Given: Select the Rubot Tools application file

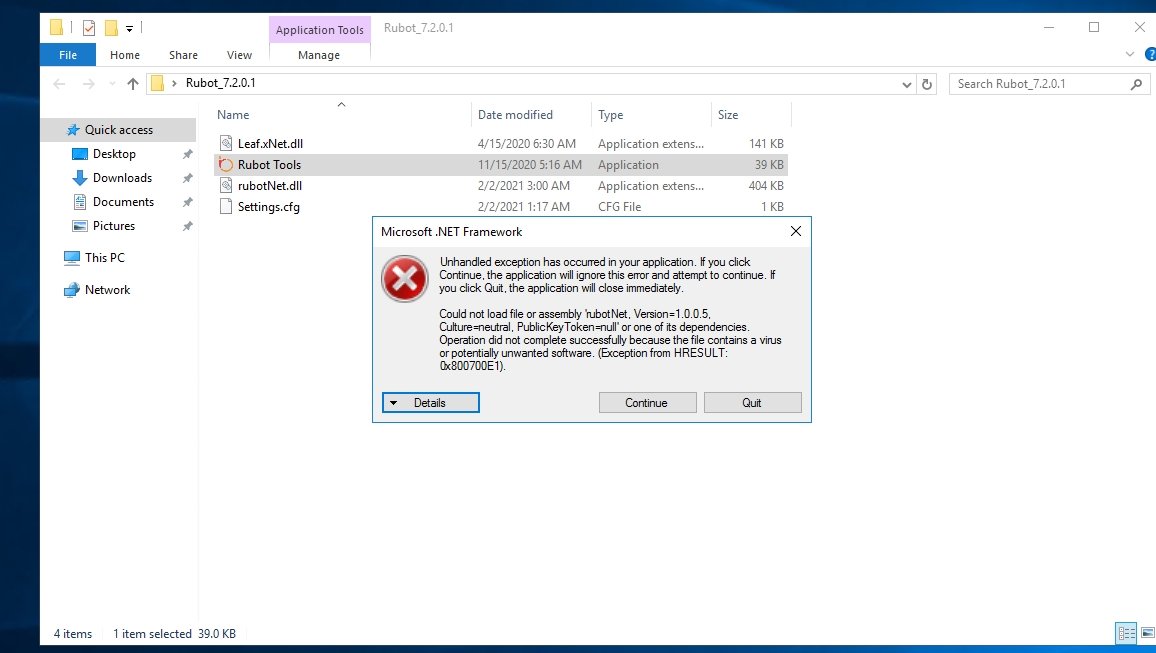Looking at the screenshot, I should (269, 165).
